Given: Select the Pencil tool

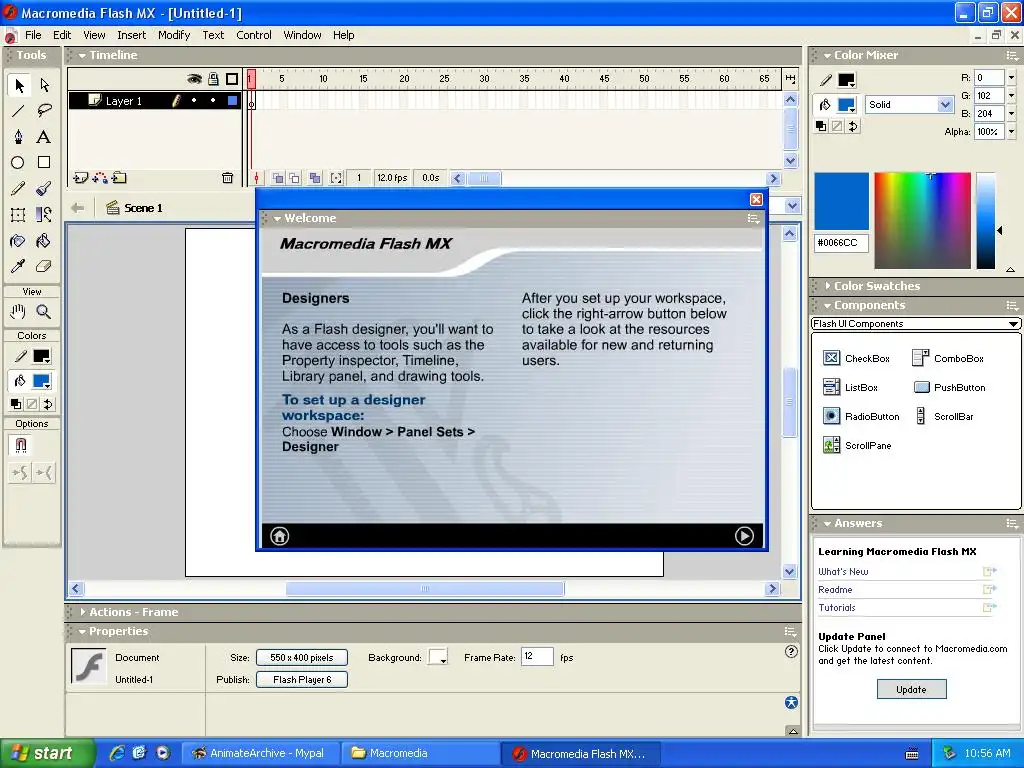Looking at the screenshot, I should pyautogui.click(x=18, y=189).
